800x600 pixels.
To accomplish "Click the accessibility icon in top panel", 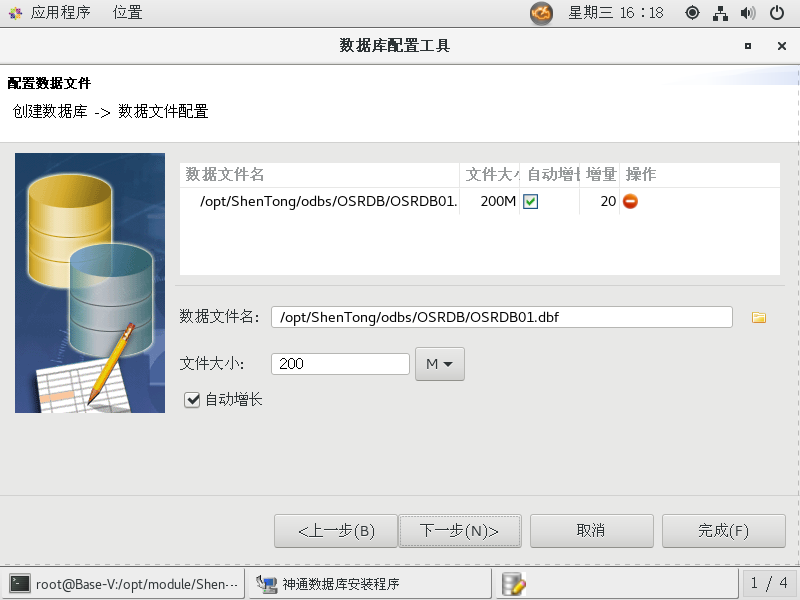I will 692,13.
